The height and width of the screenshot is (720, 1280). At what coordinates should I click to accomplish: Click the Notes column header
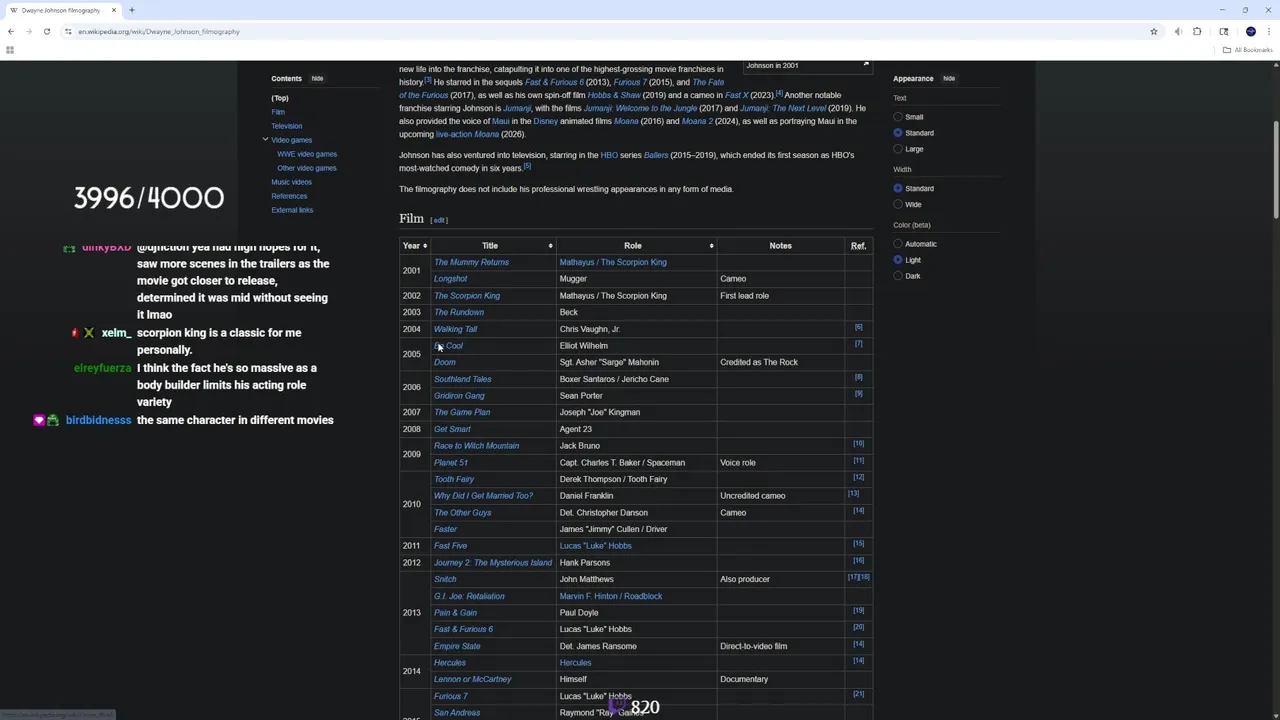pyautogui.click(x=780, y=245)
